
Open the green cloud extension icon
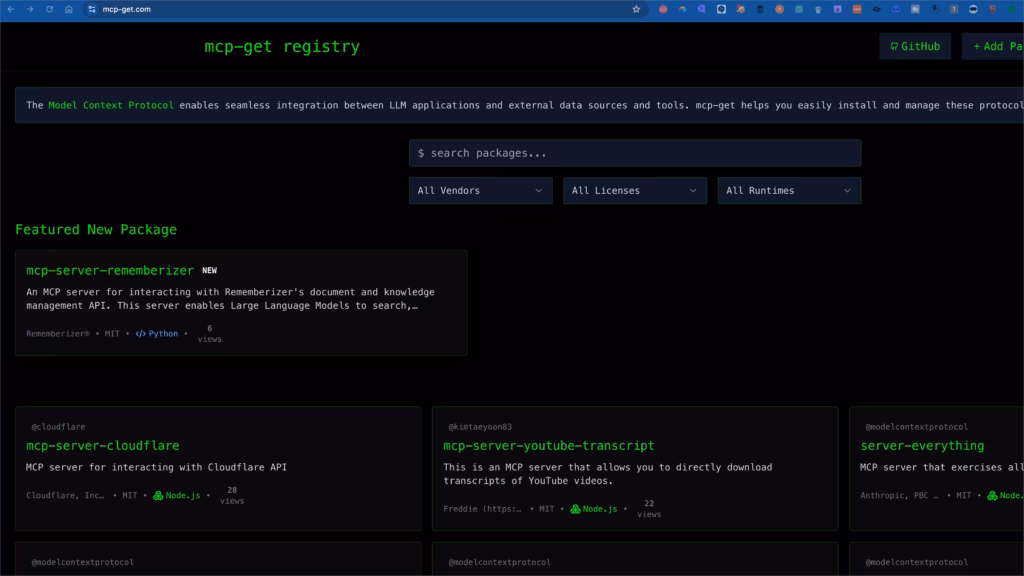[1012, 9]
